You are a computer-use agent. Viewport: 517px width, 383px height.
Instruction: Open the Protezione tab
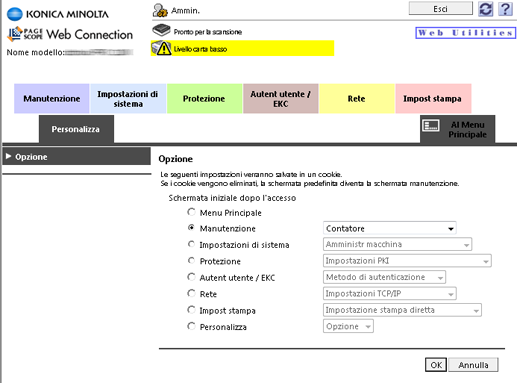click(204, 99)
